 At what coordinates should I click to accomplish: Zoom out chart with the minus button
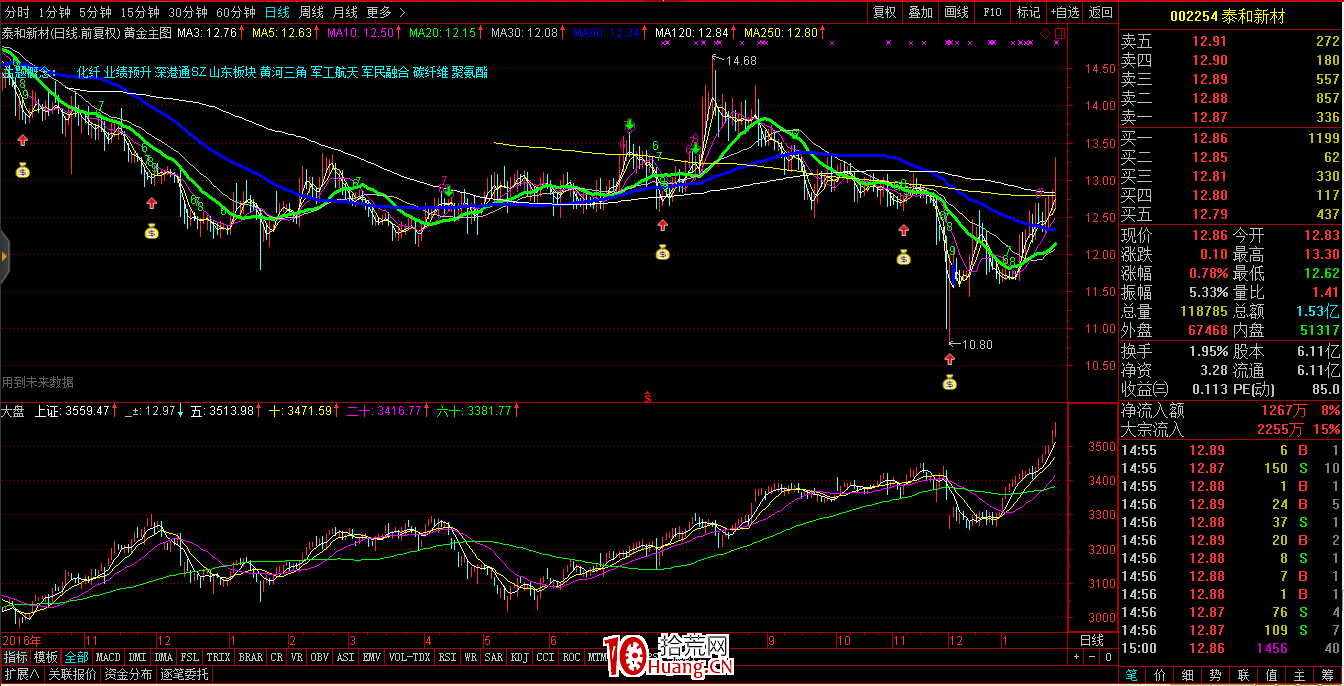[1090, 657]
